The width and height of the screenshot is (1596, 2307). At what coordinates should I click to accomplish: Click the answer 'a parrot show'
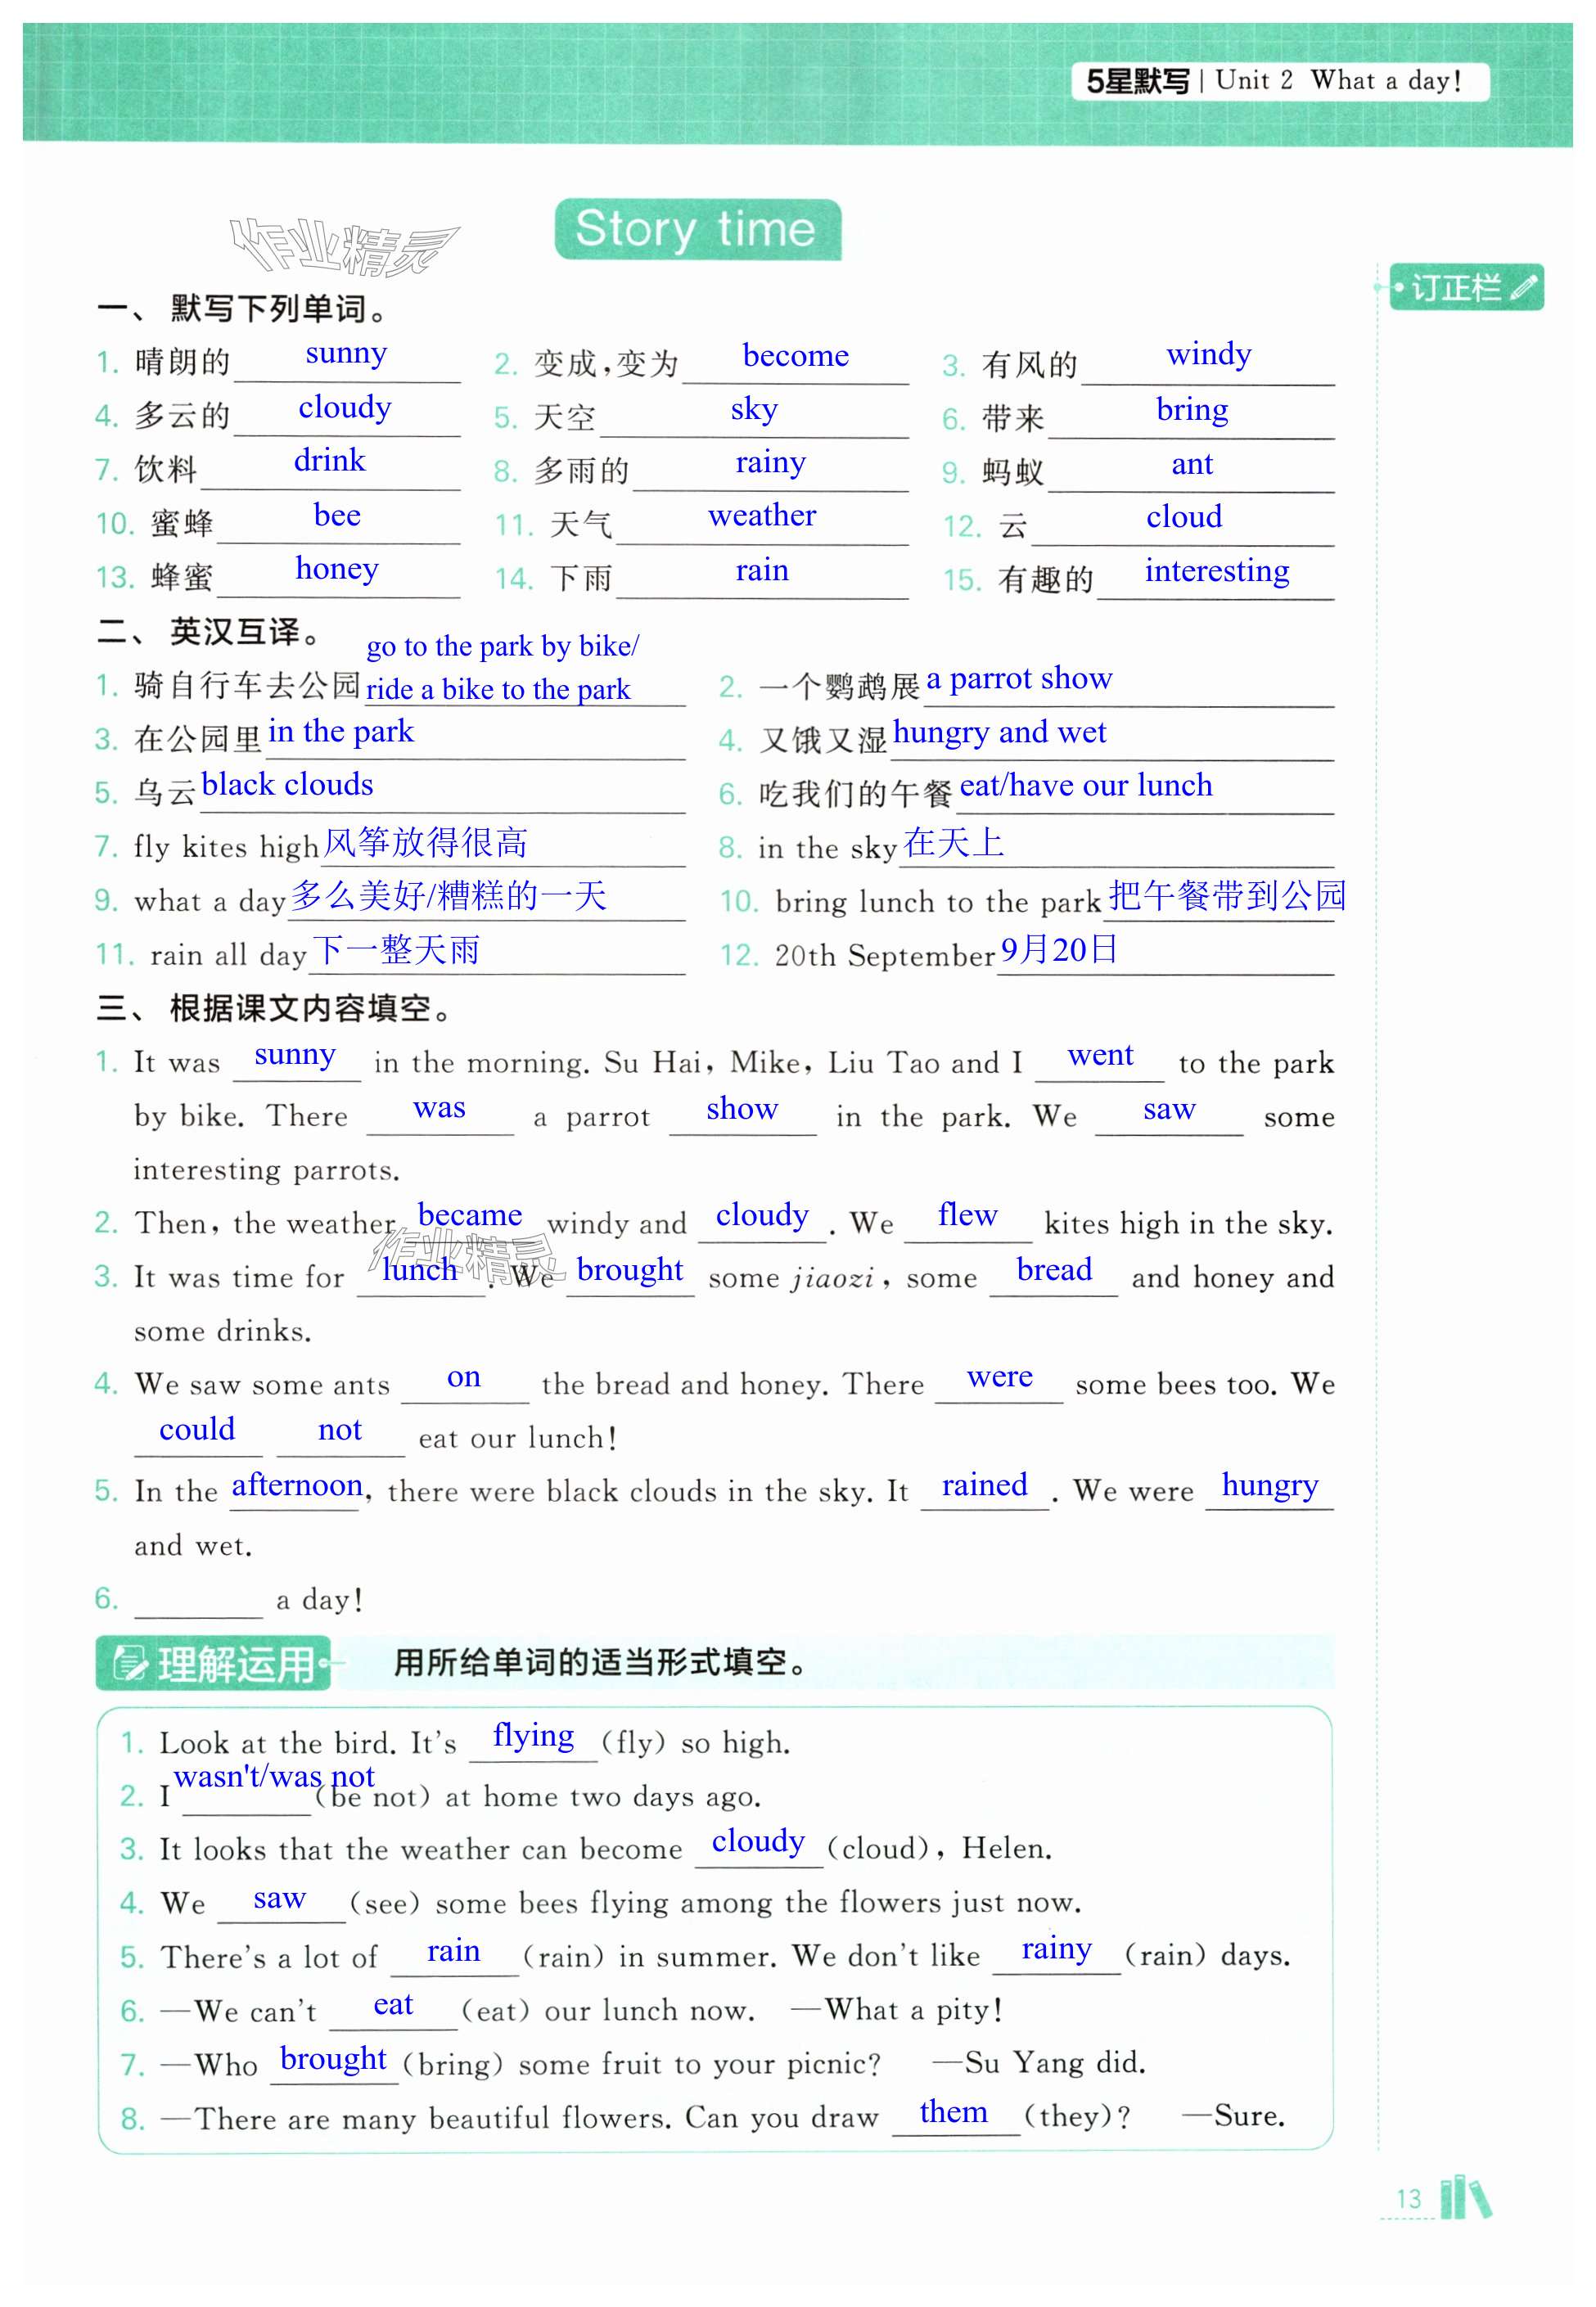pyautogui.click(x=1018, y=679)
